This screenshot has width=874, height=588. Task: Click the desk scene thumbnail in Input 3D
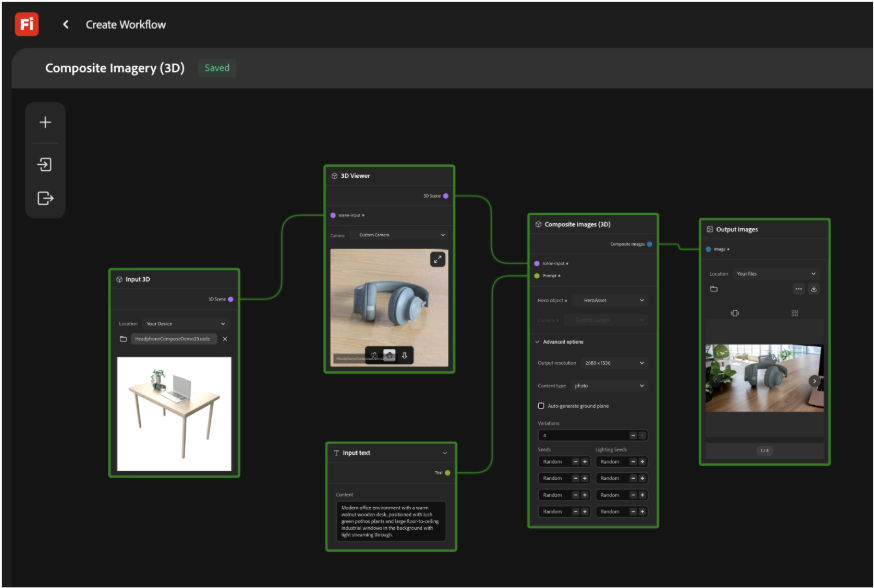pos(174,414)
